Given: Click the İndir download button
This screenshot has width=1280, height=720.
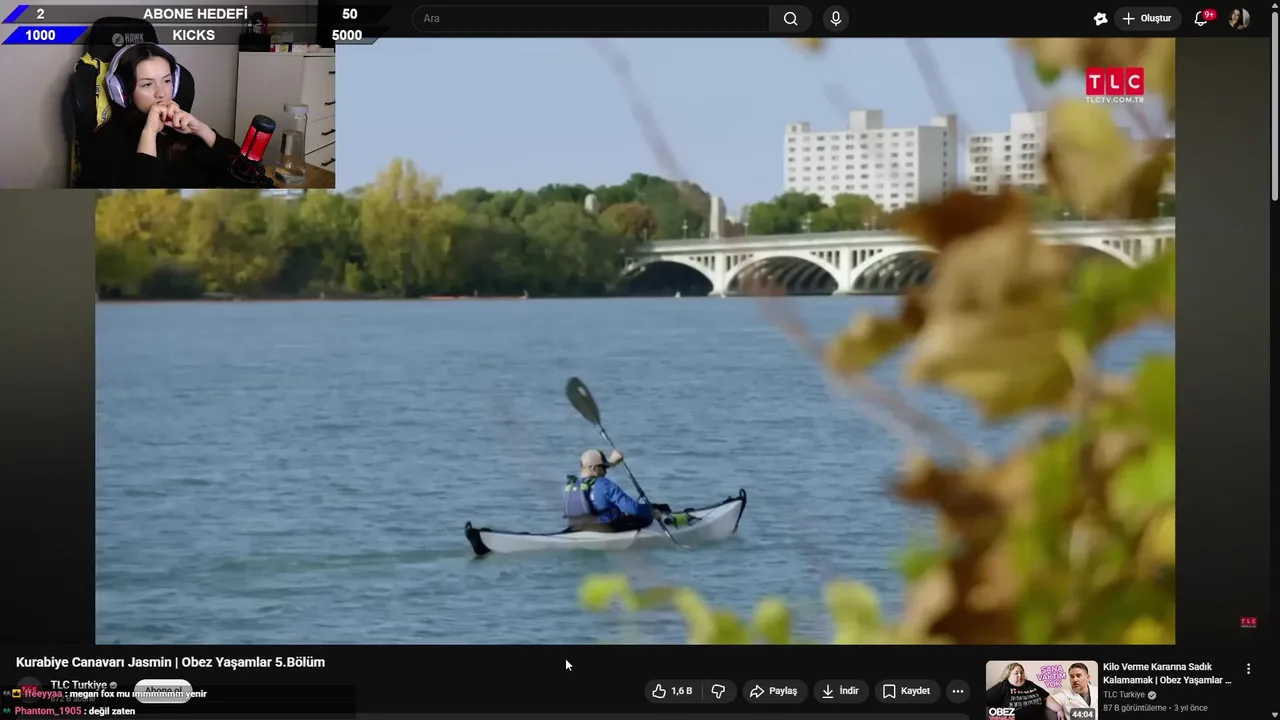Looking at the screenshot, I should [x=840, y=691].
